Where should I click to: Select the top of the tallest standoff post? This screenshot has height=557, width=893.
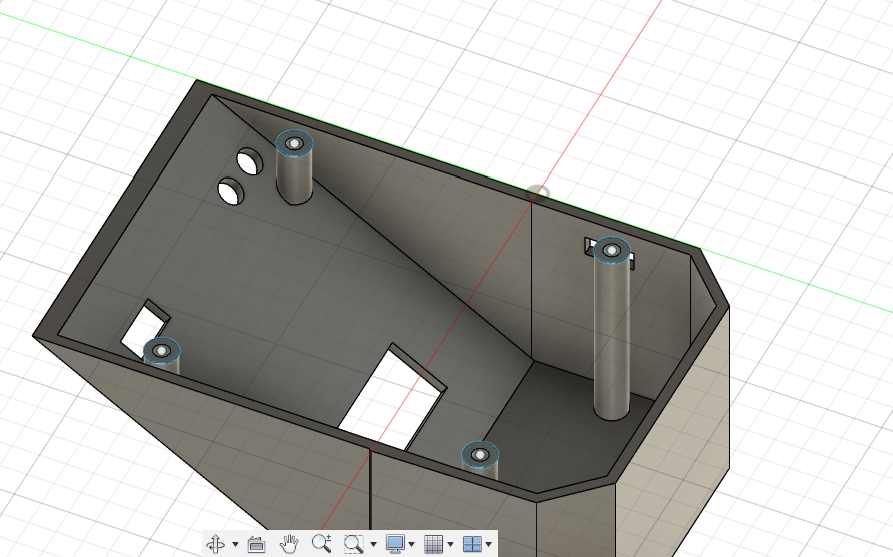click(611, 250)
